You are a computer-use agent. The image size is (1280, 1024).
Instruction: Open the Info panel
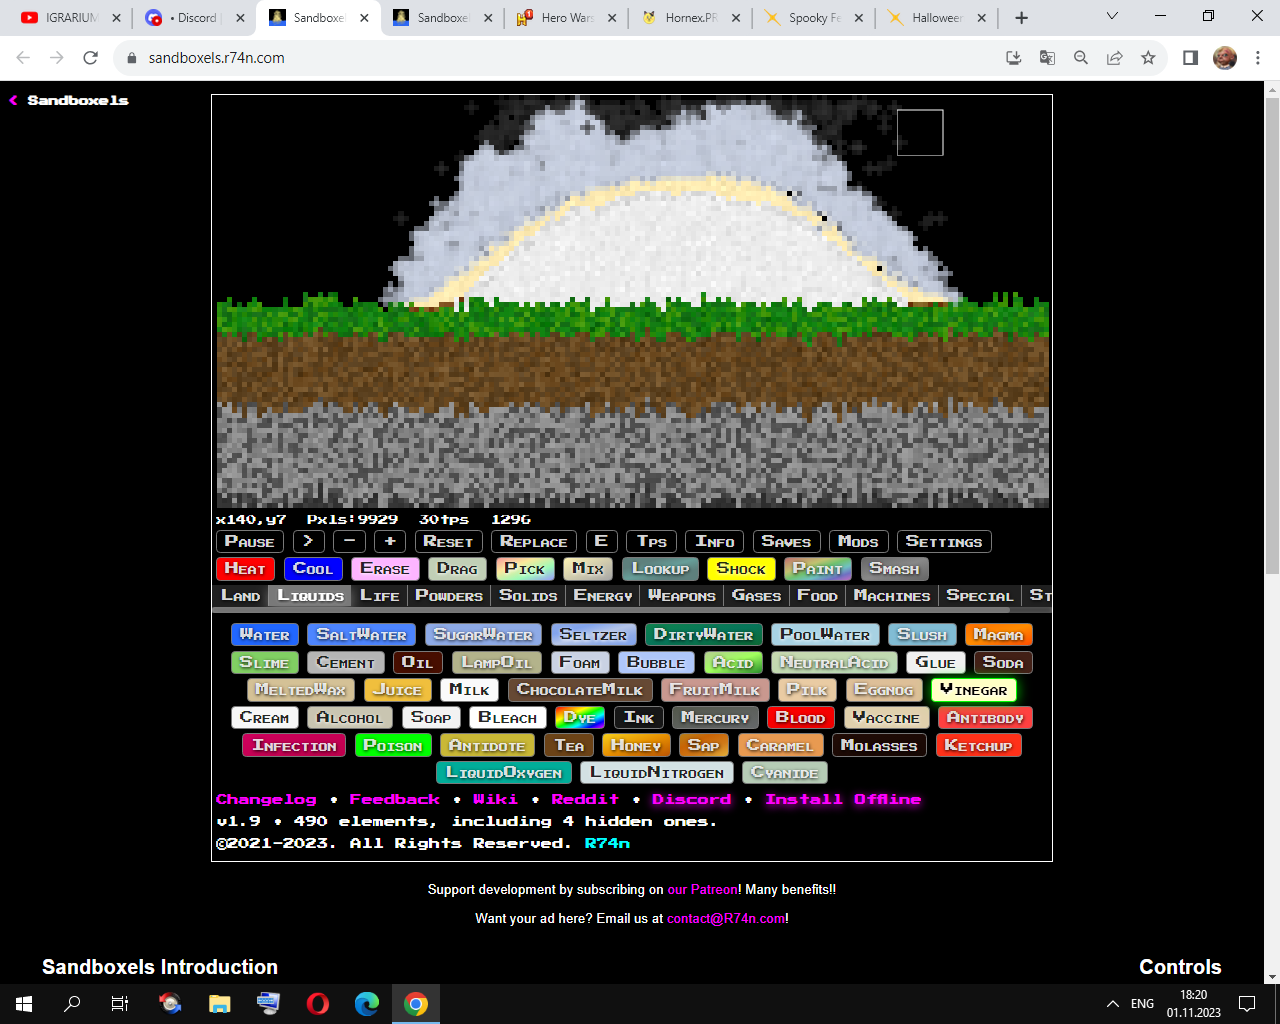click(x=715, y=541)
